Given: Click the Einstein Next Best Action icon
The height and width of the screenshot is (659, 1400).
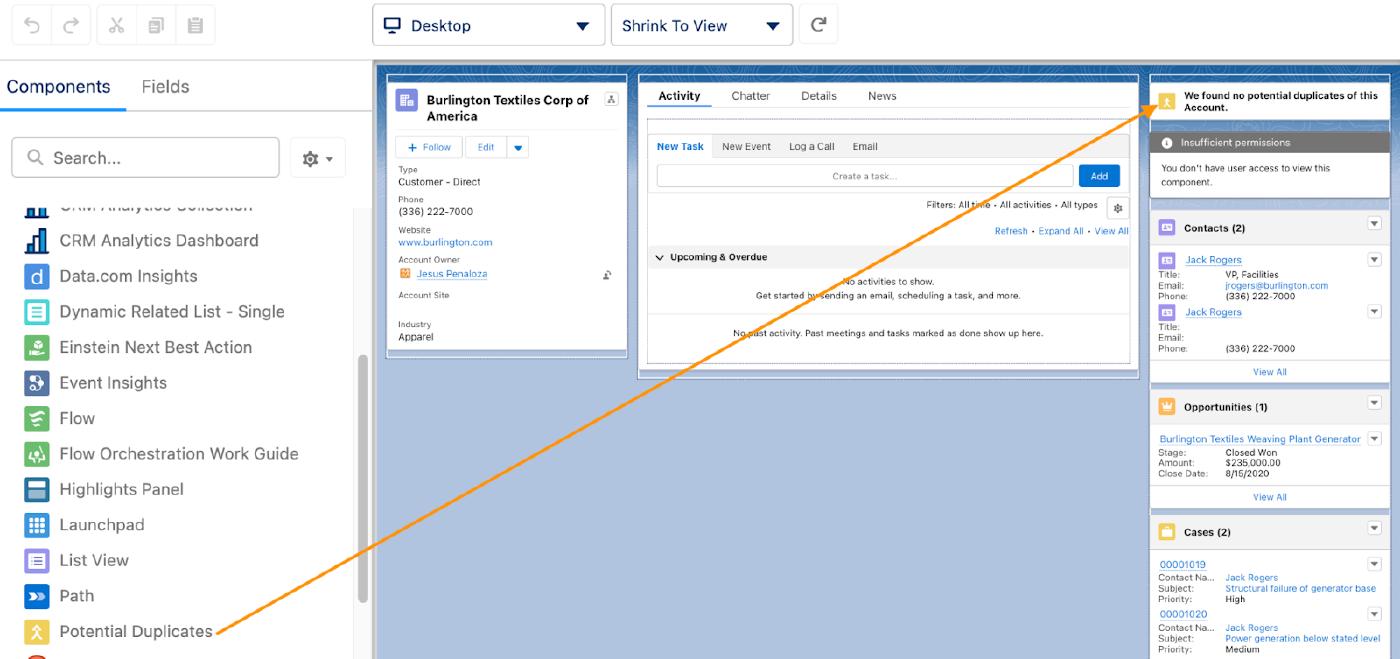Looking at the screenshot, I should [x=37, y=348].
